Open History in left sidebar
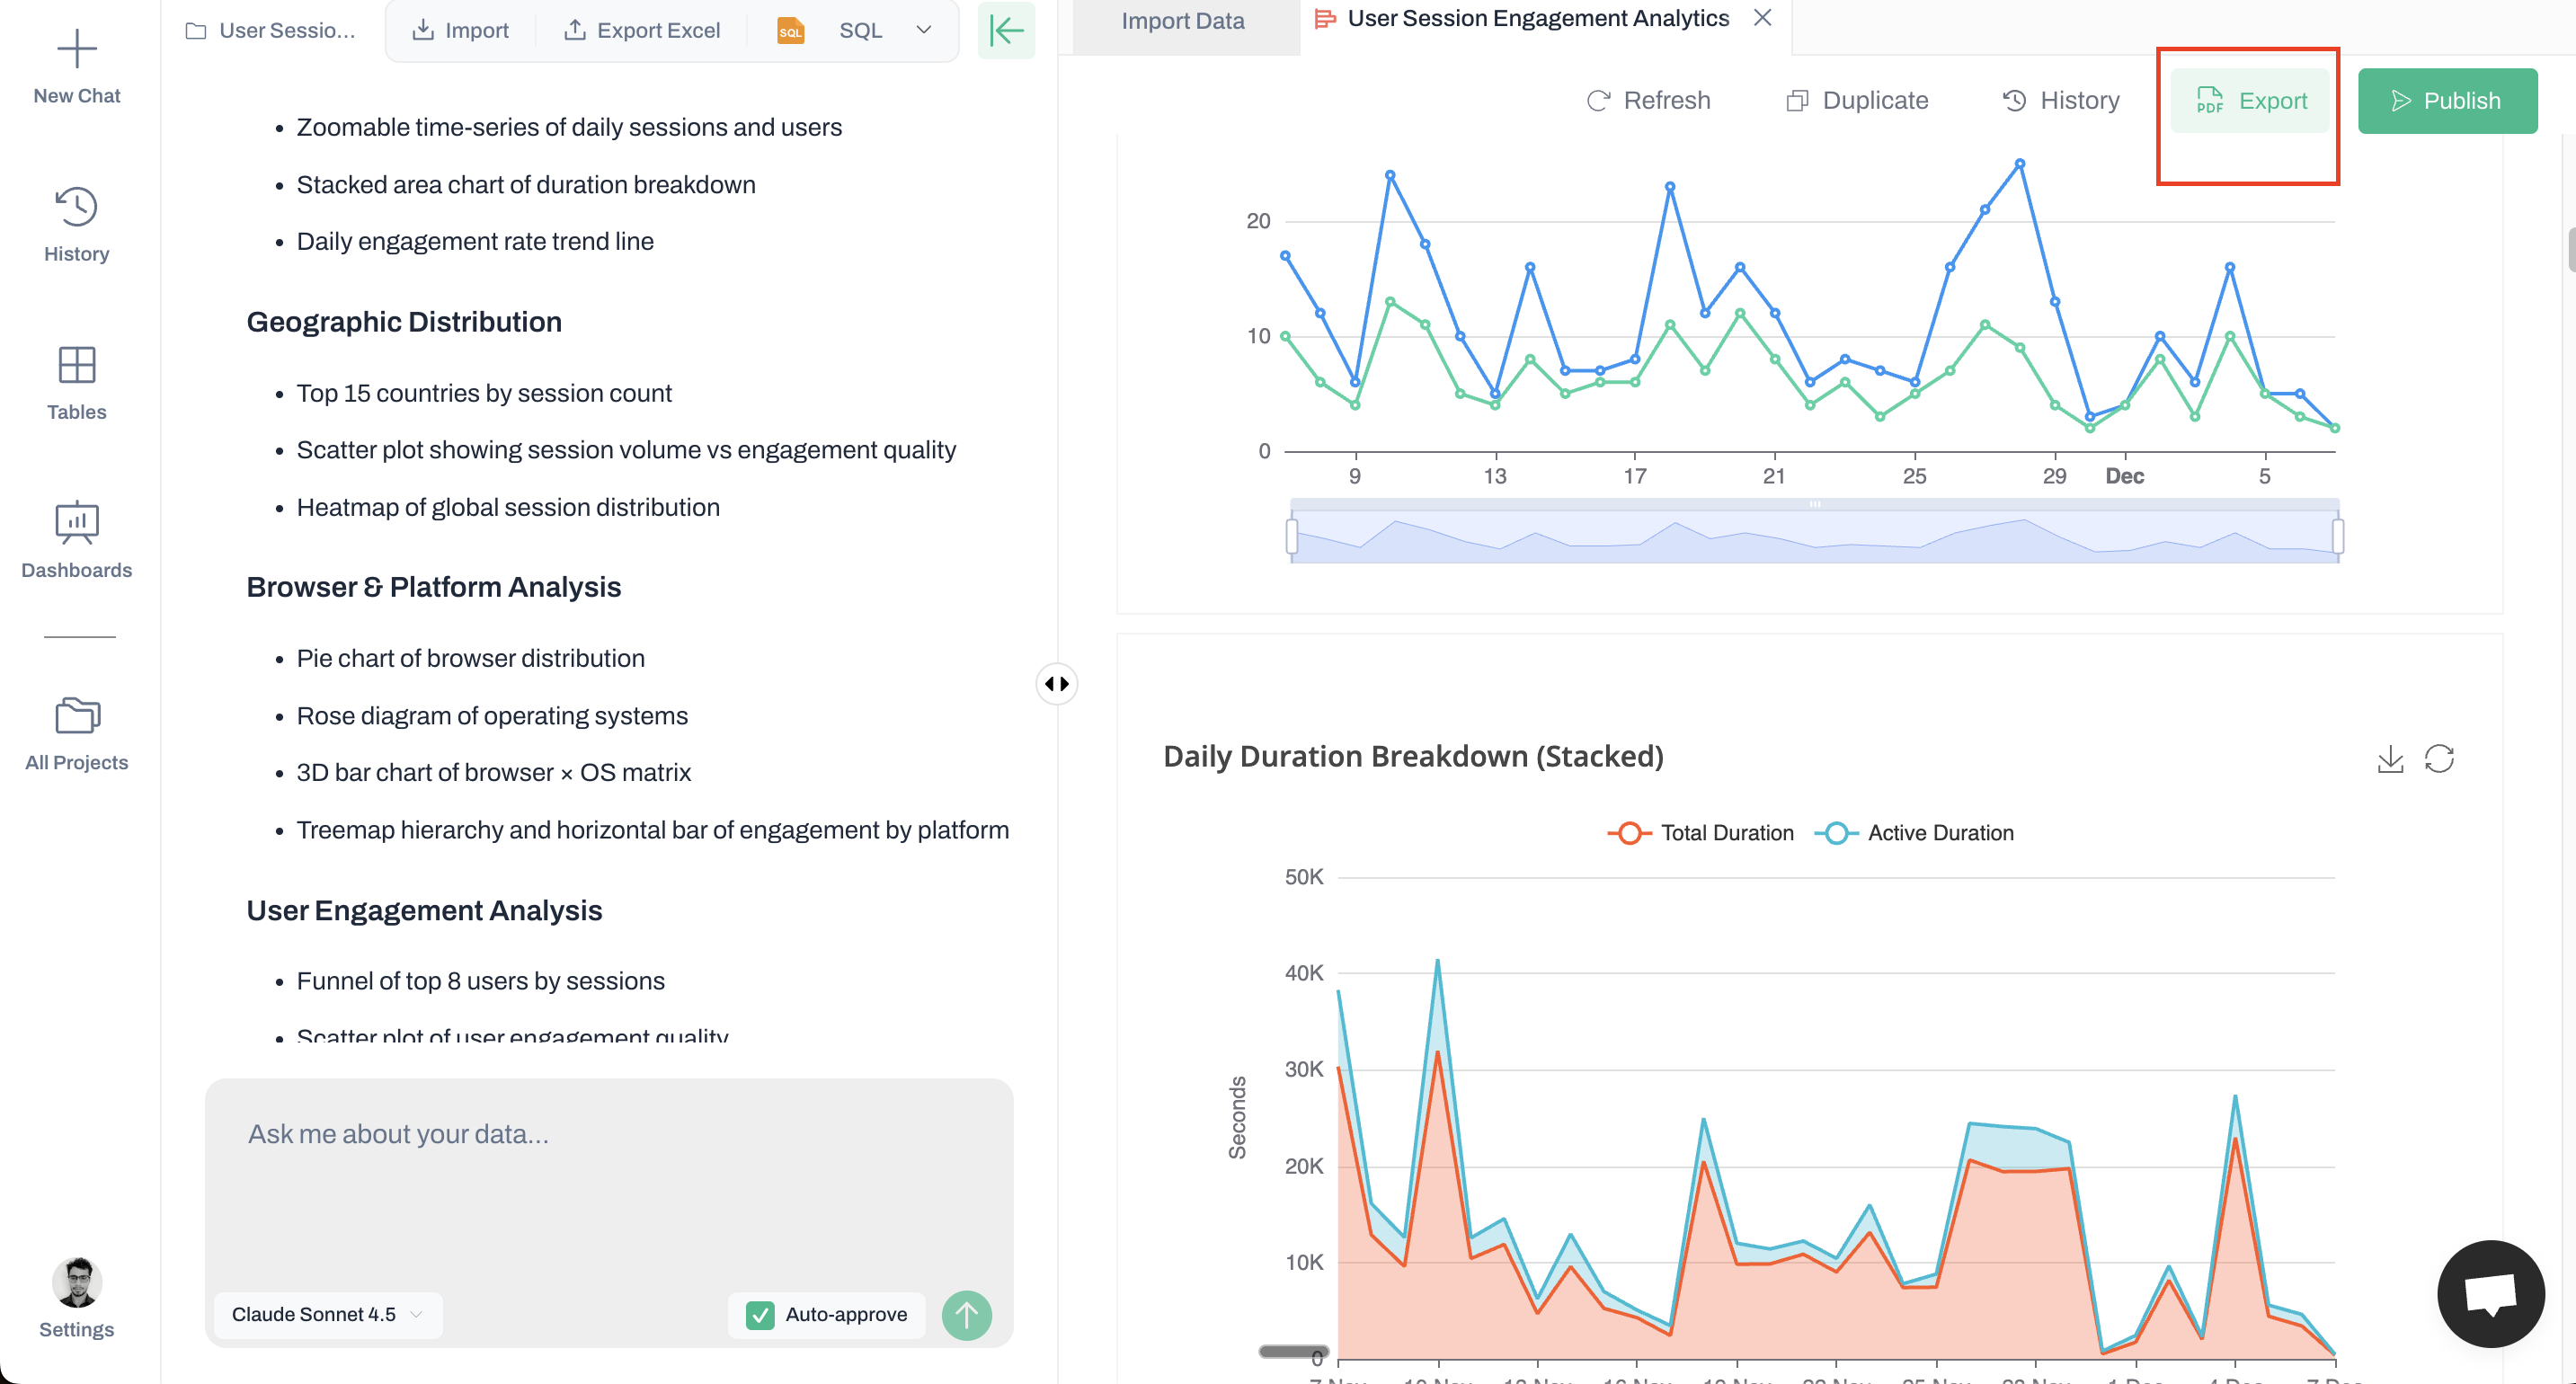 click(77, 225)
